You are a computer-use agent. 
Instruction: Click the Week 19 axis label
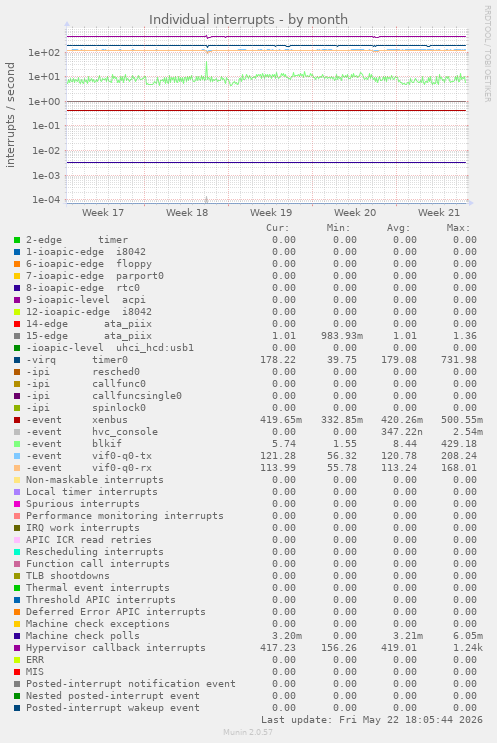271,213
